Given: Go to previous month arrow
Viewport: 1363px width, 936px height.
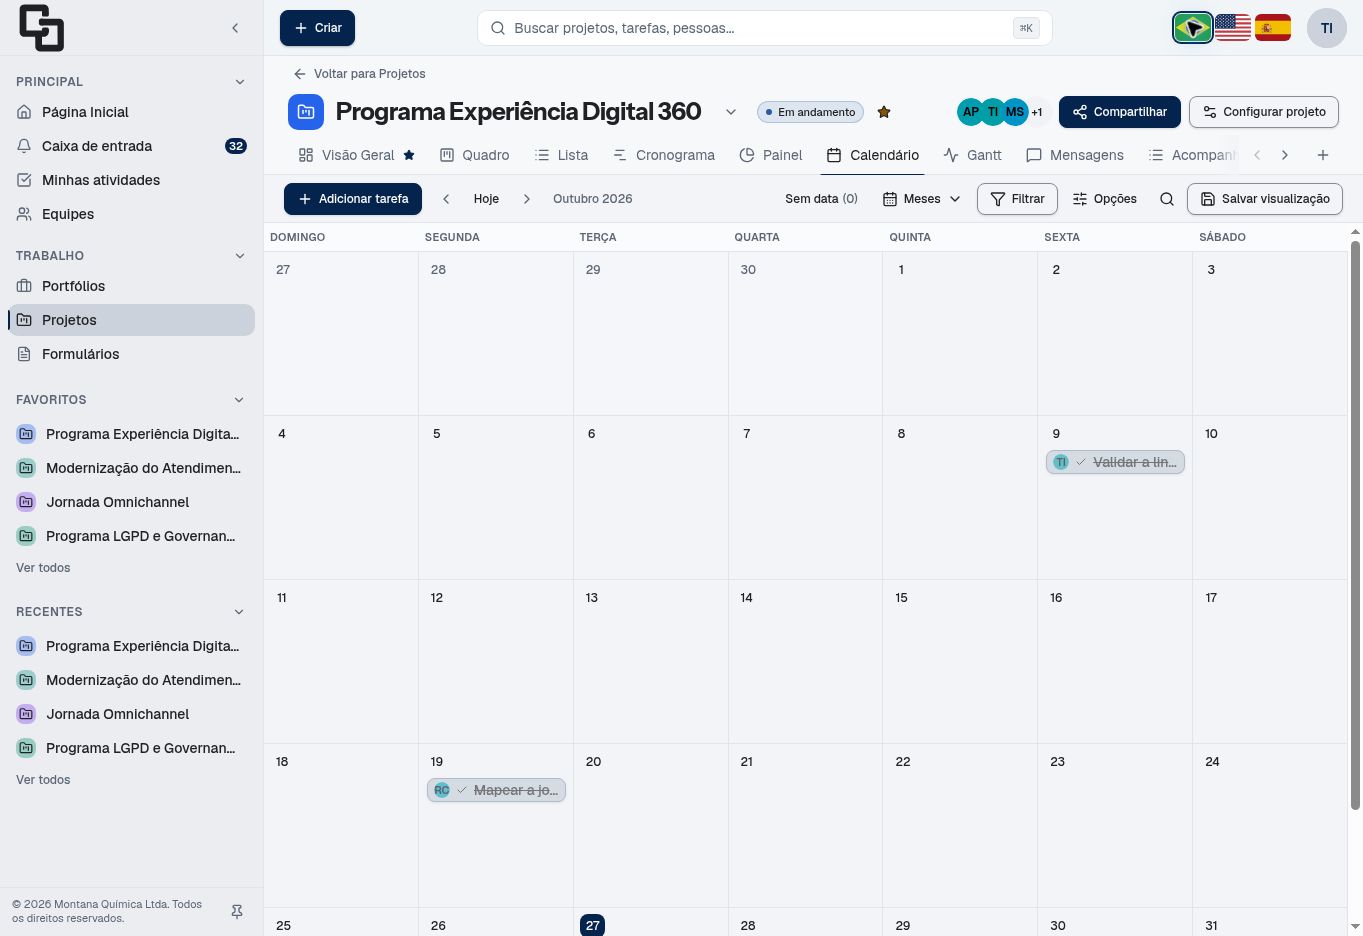Looking at the screenshot, I should (x=446, y=199).
